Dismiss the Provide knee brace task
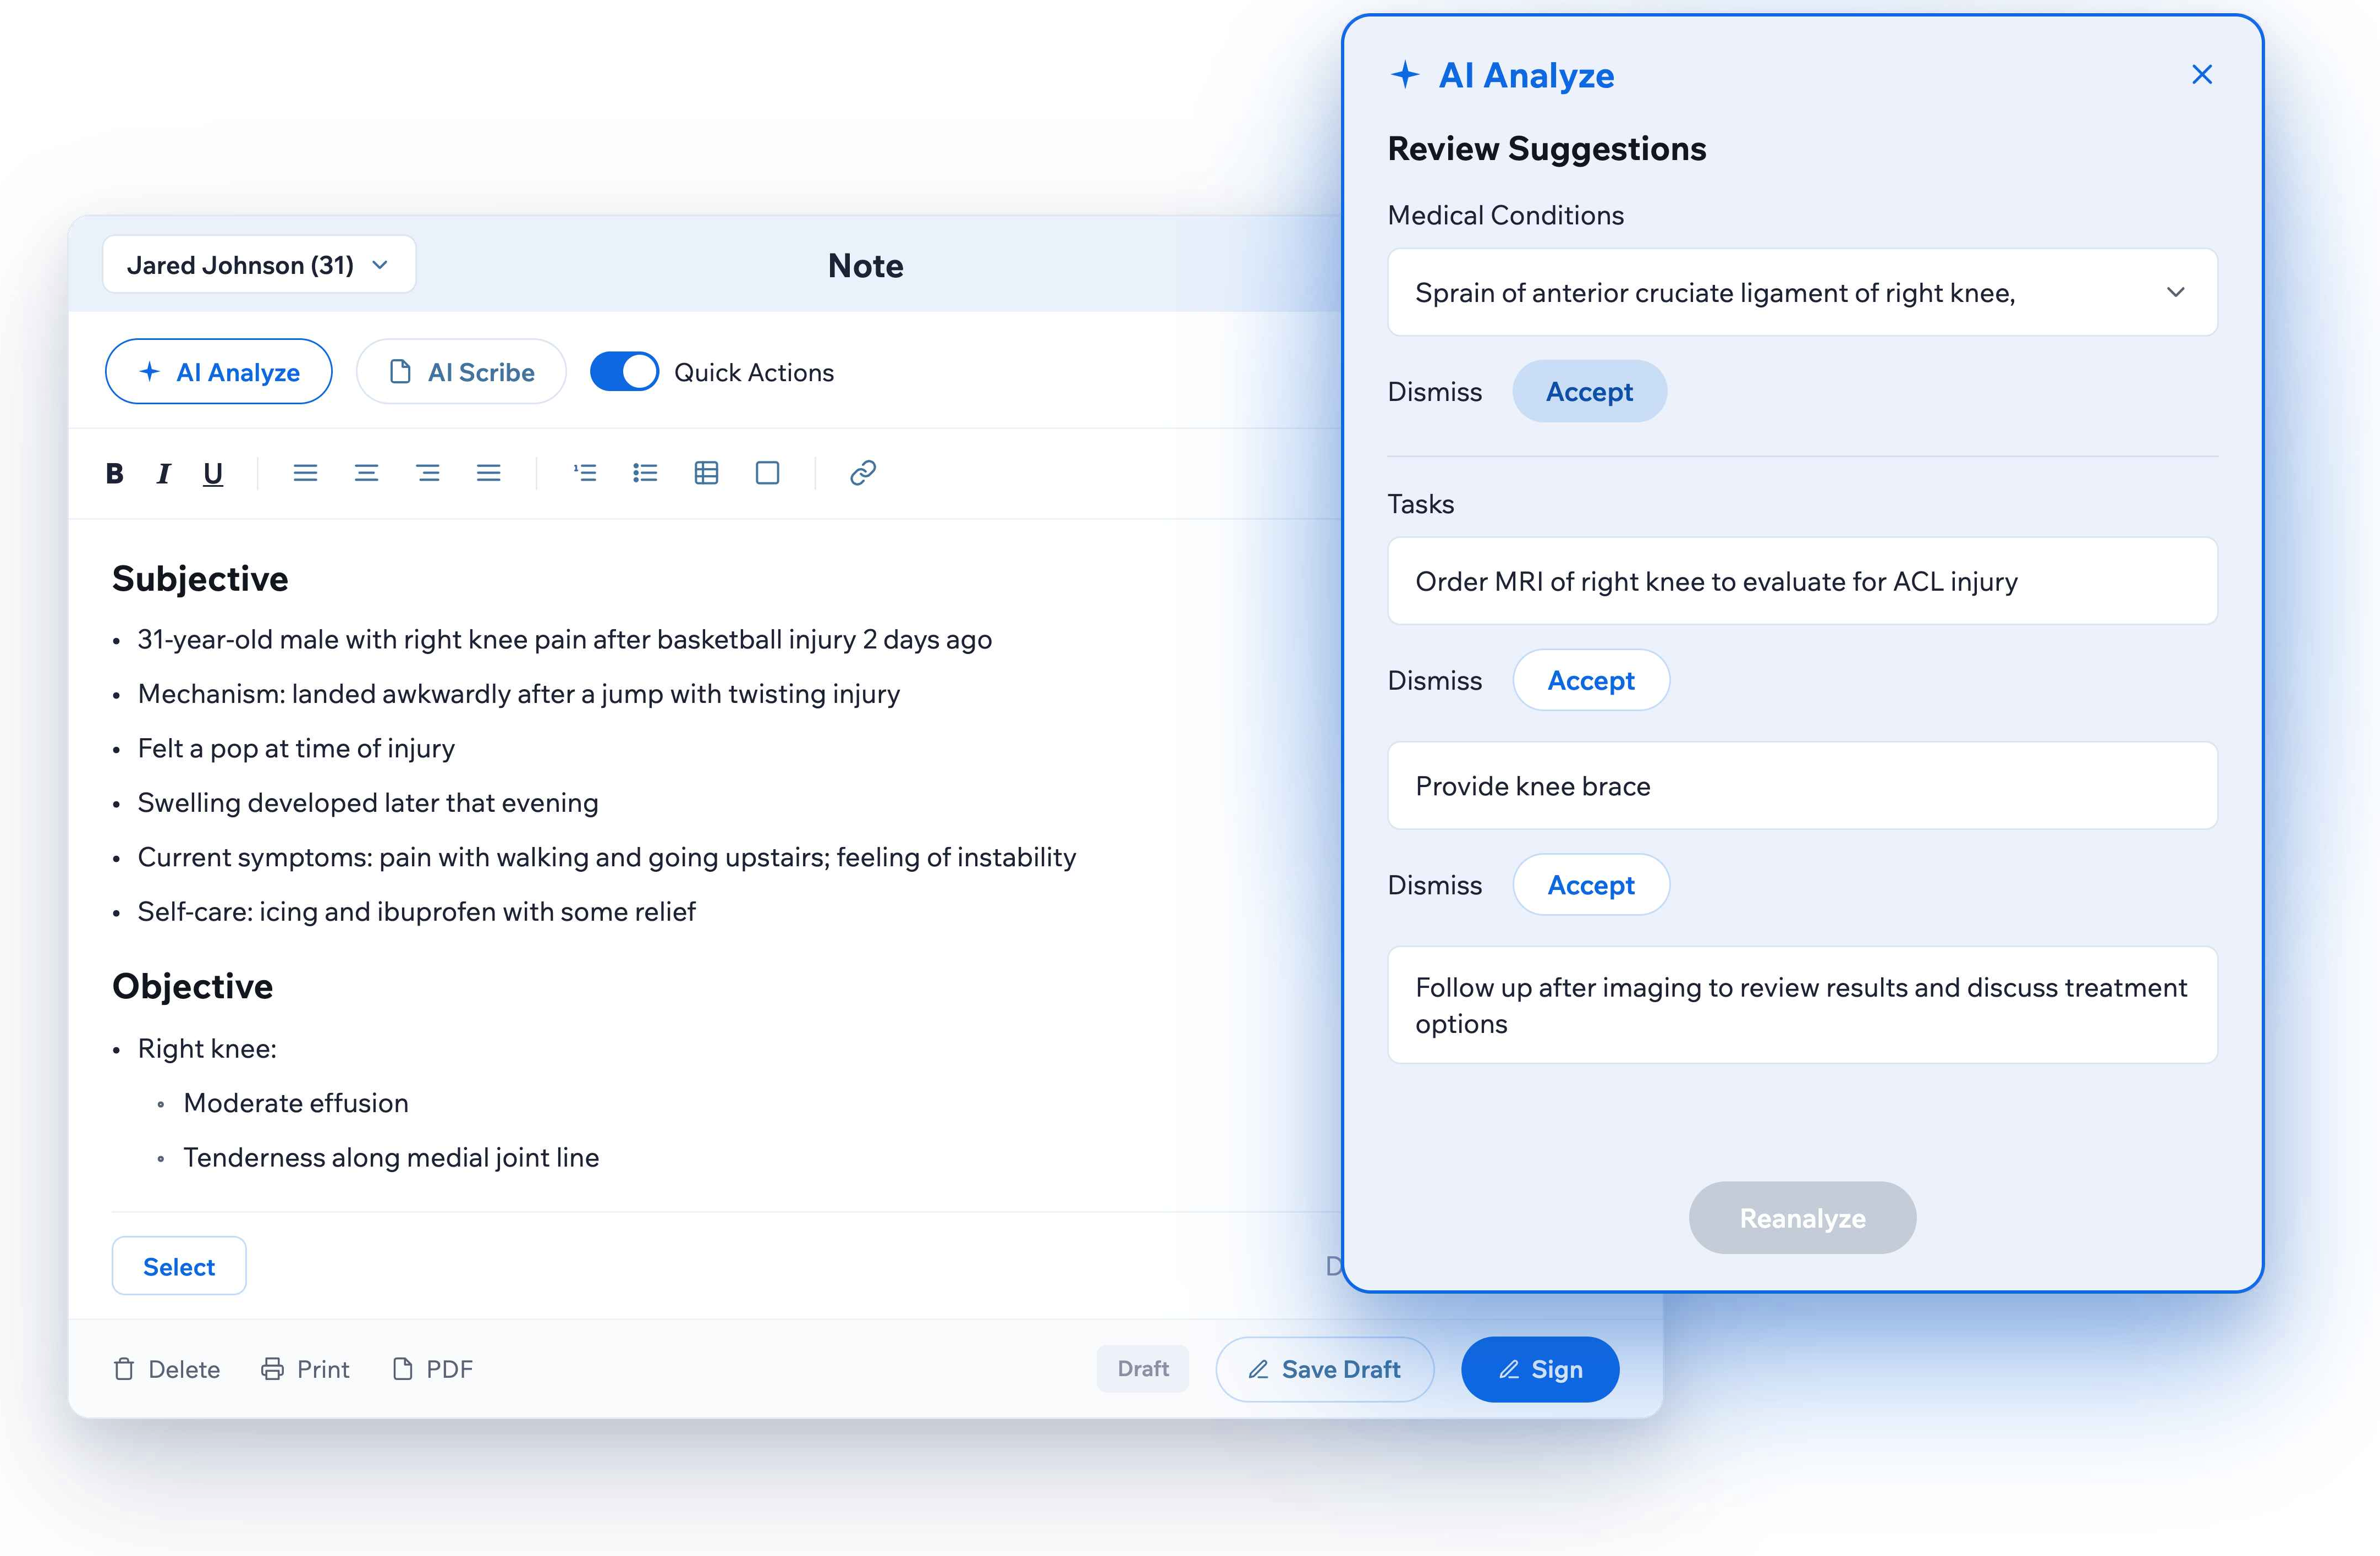2380x1556 pixels. pyautogui.click(x=1435, y=885)
